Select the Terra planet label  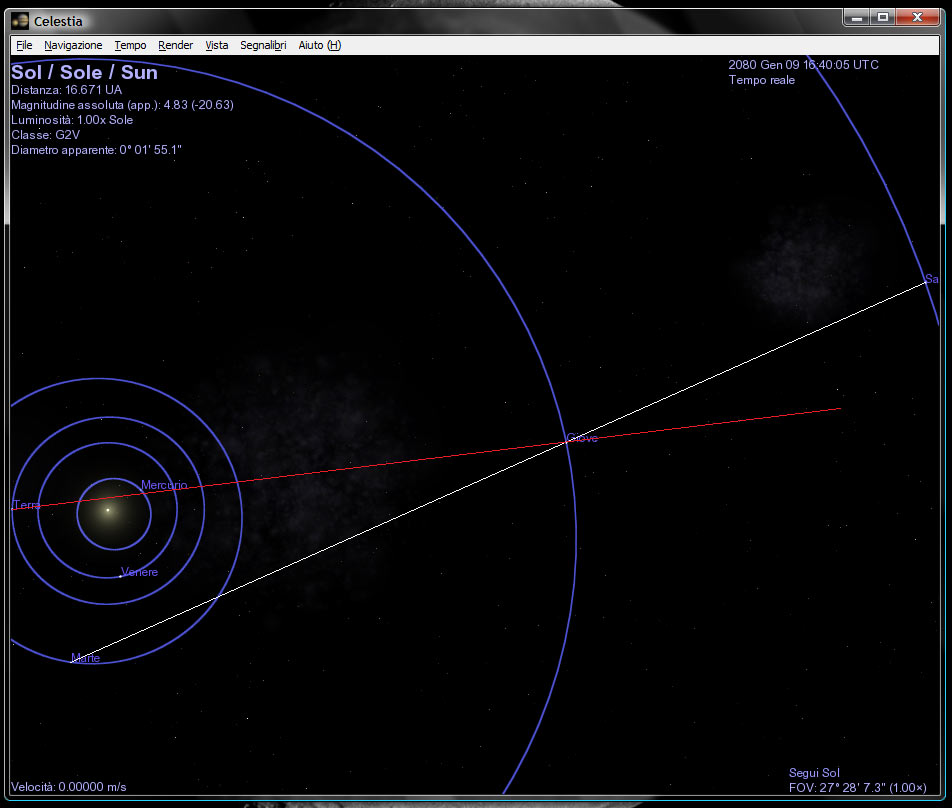[26, 504]
